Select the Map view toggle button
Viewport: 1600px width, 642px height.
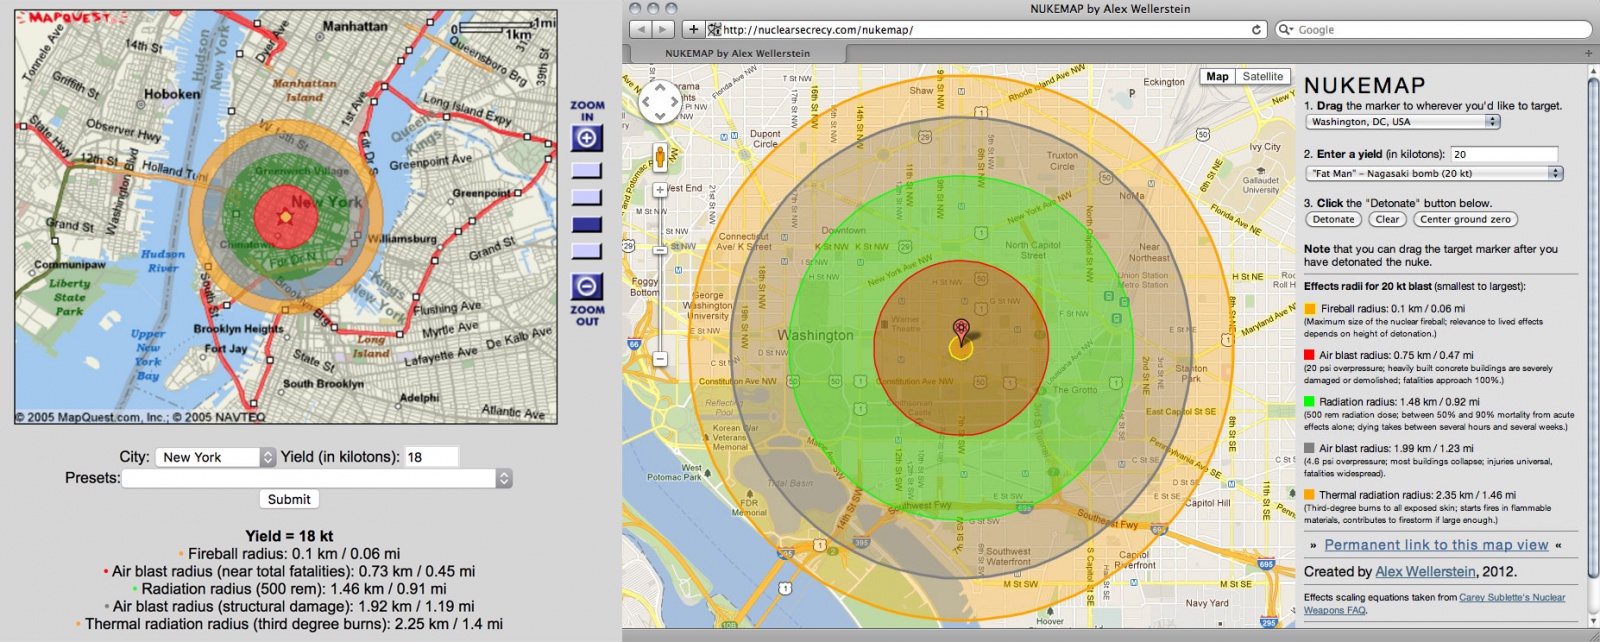click(x=1217, y=76)
